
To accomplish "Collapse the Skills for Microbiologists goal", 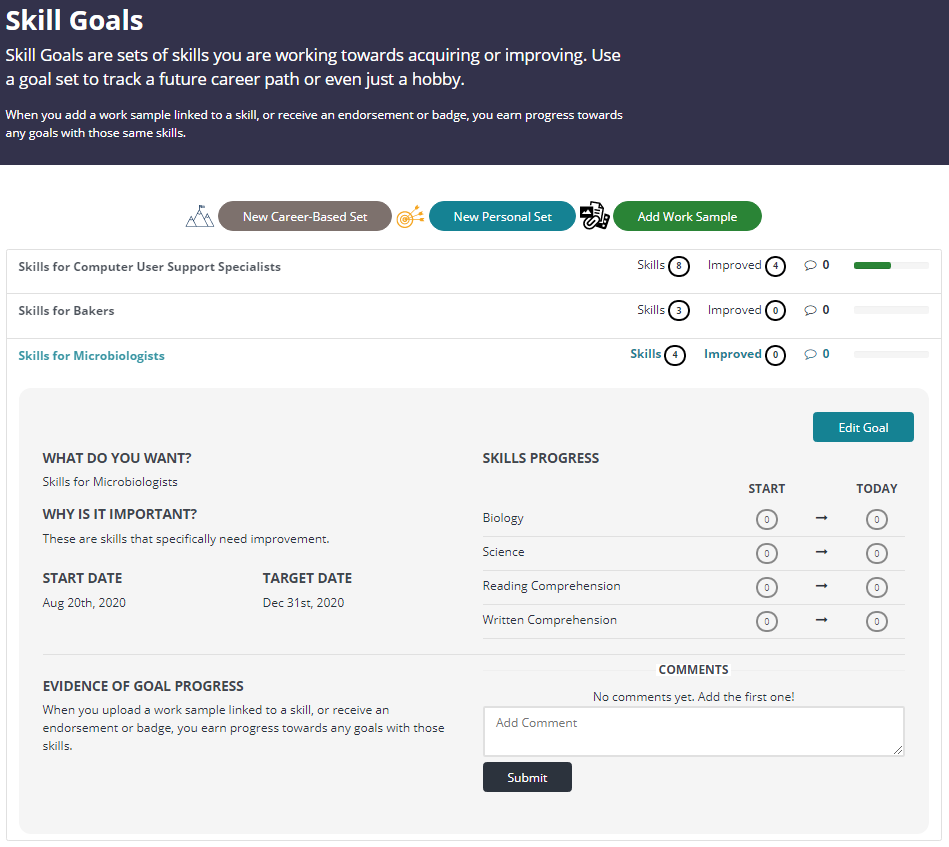I will coord(91,355).
